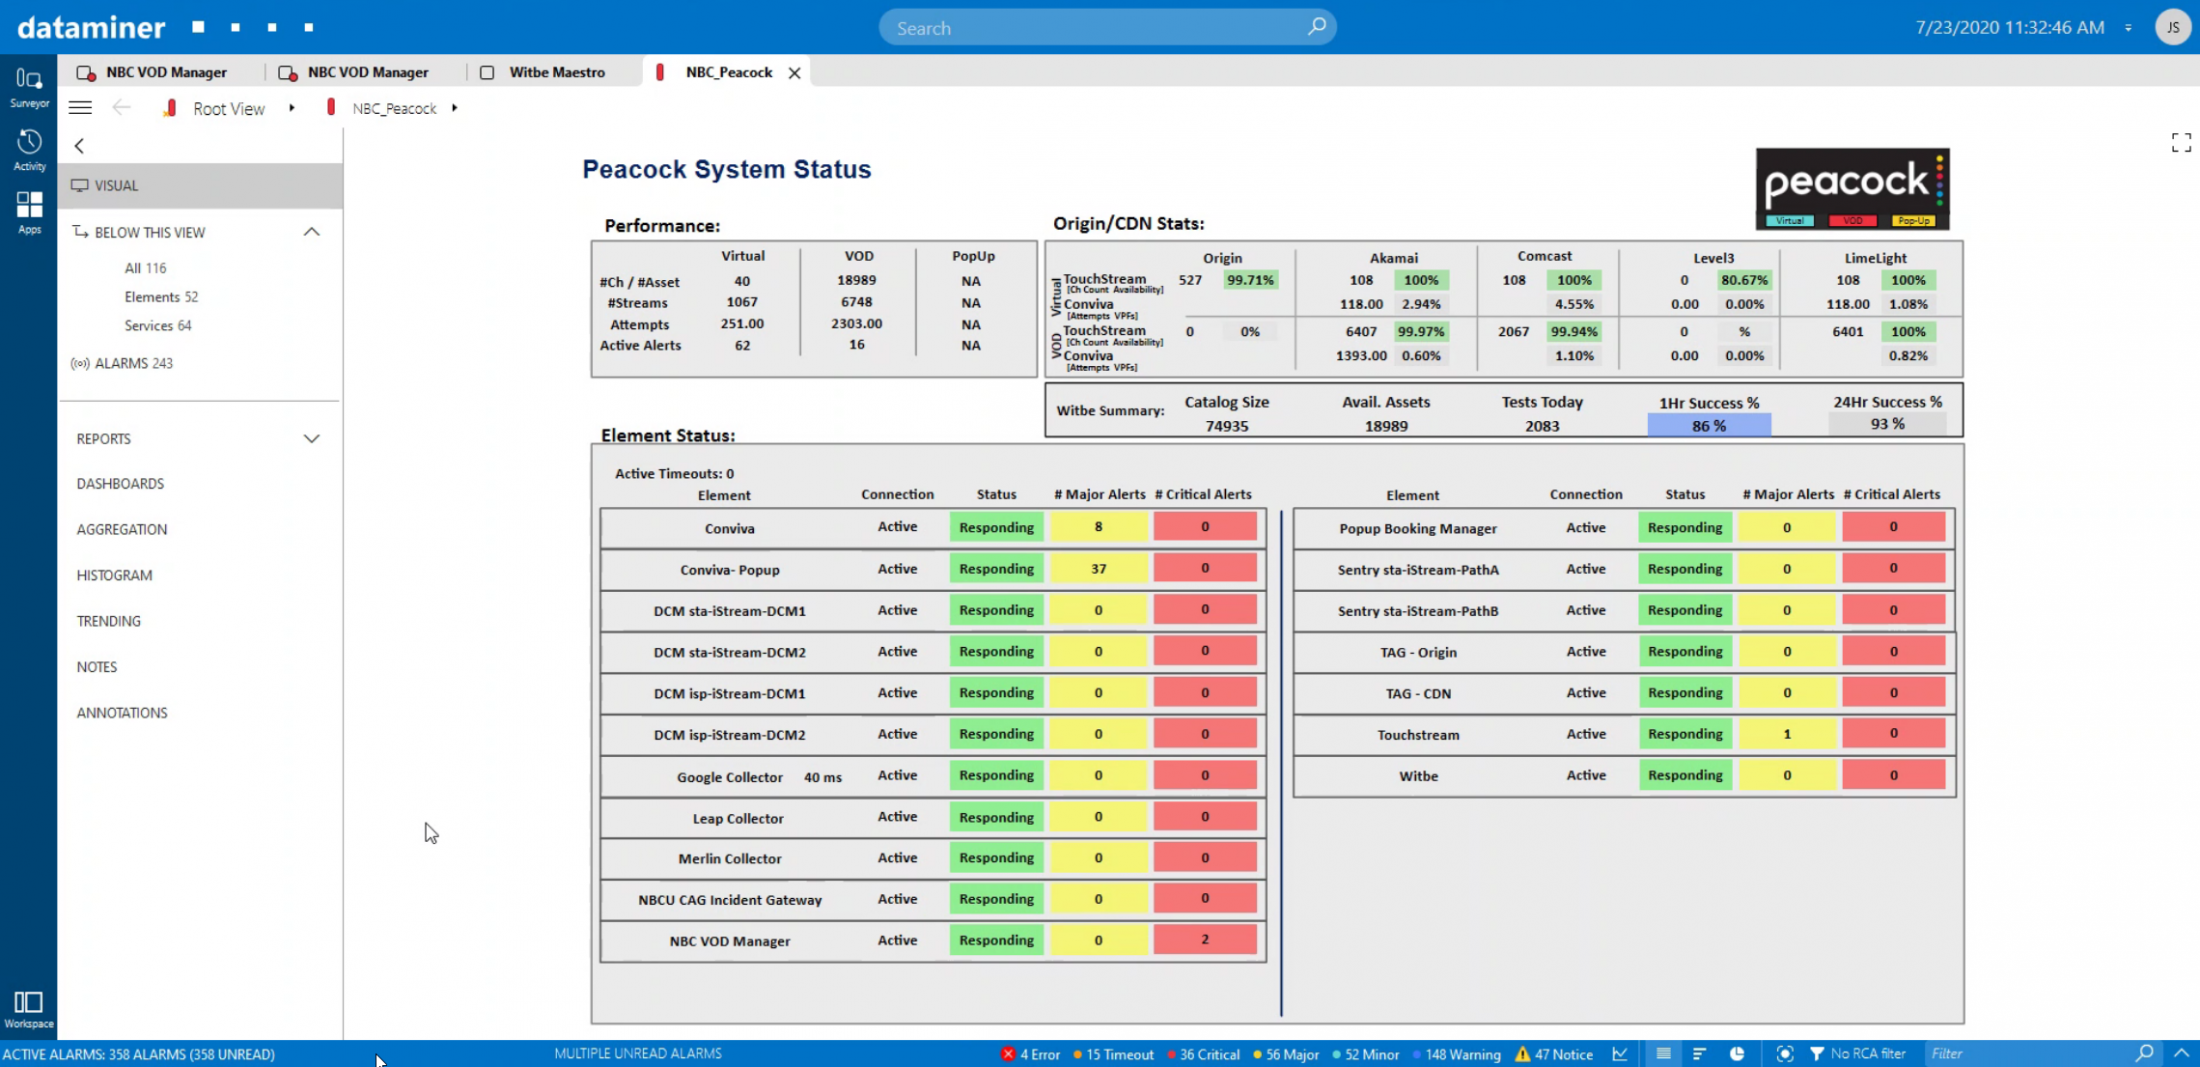The image size is (2200, 1067).
Task: Click the RCA filter funnel icon
Action: (x=1817, y=1054)
